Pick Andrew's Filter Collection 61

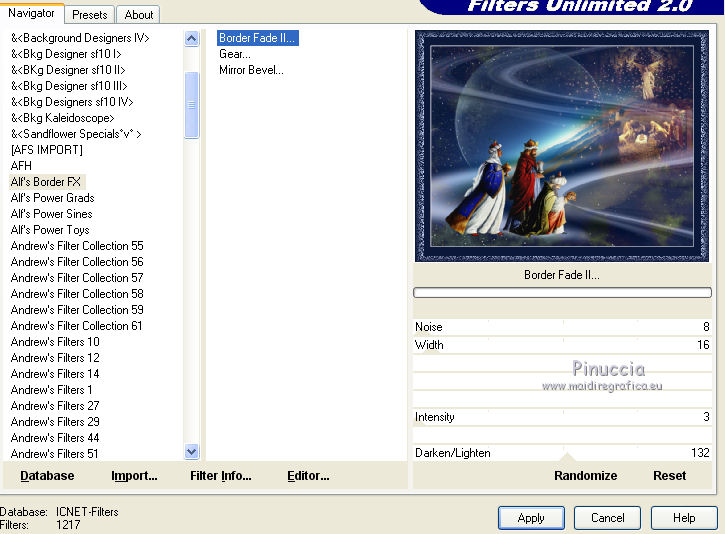point(76,326)
